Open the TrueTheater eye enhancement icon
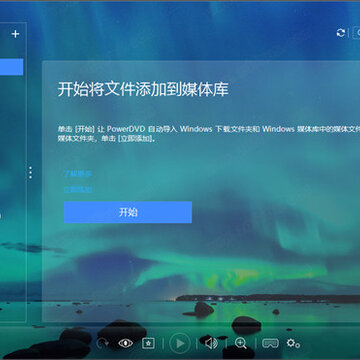360x360 pixels. (x=126, y=343)
